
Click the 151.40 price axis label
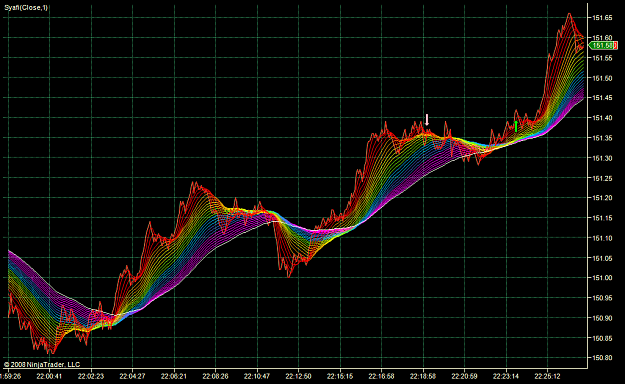[x=602, y=118]
